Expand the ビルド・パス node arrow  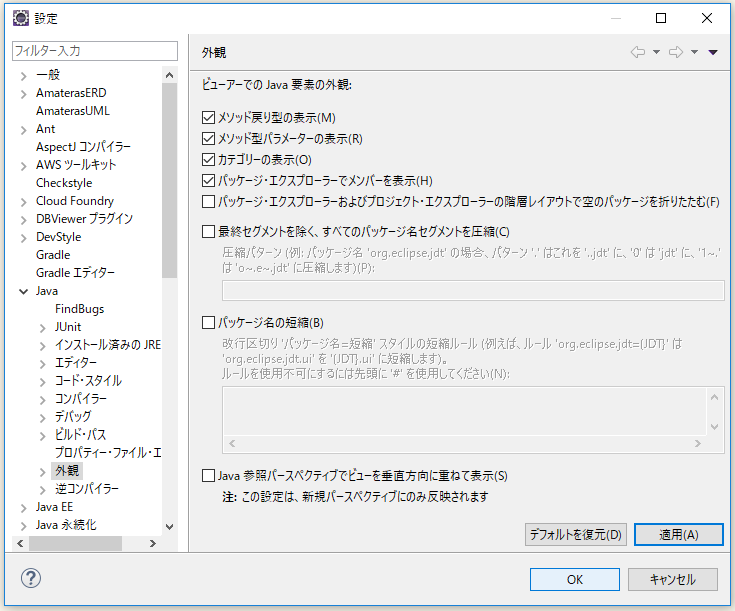(43, 436)
